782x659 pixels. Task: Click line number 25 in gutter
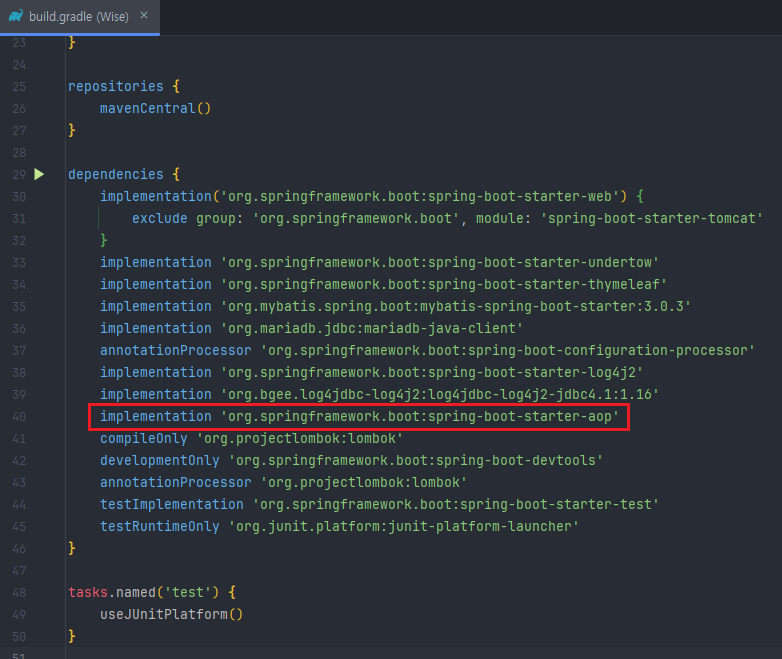click(19, 86)
